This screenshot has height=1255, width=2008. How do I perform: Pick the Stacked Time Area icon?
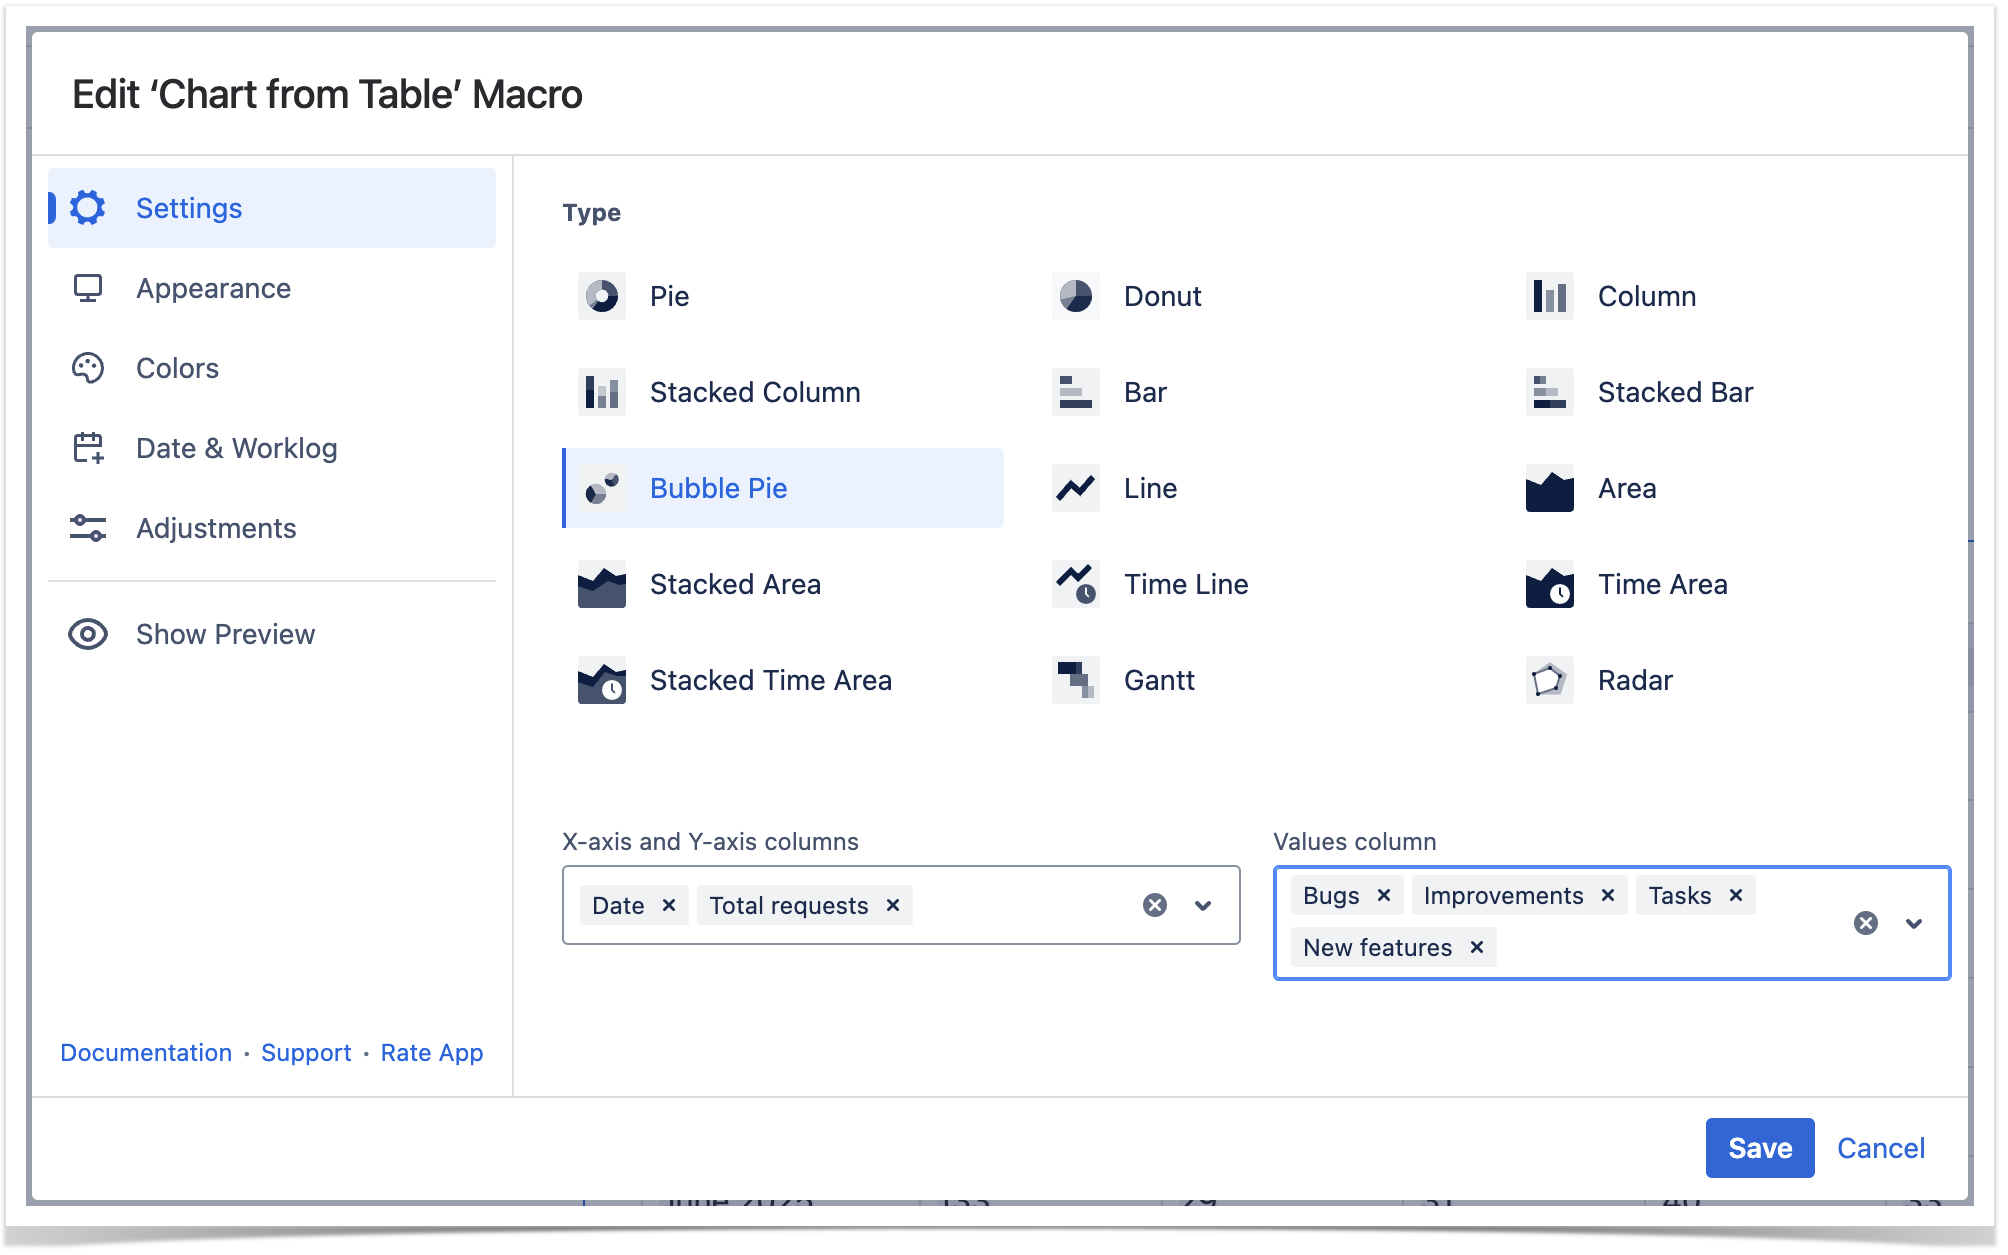pos(601,680)
